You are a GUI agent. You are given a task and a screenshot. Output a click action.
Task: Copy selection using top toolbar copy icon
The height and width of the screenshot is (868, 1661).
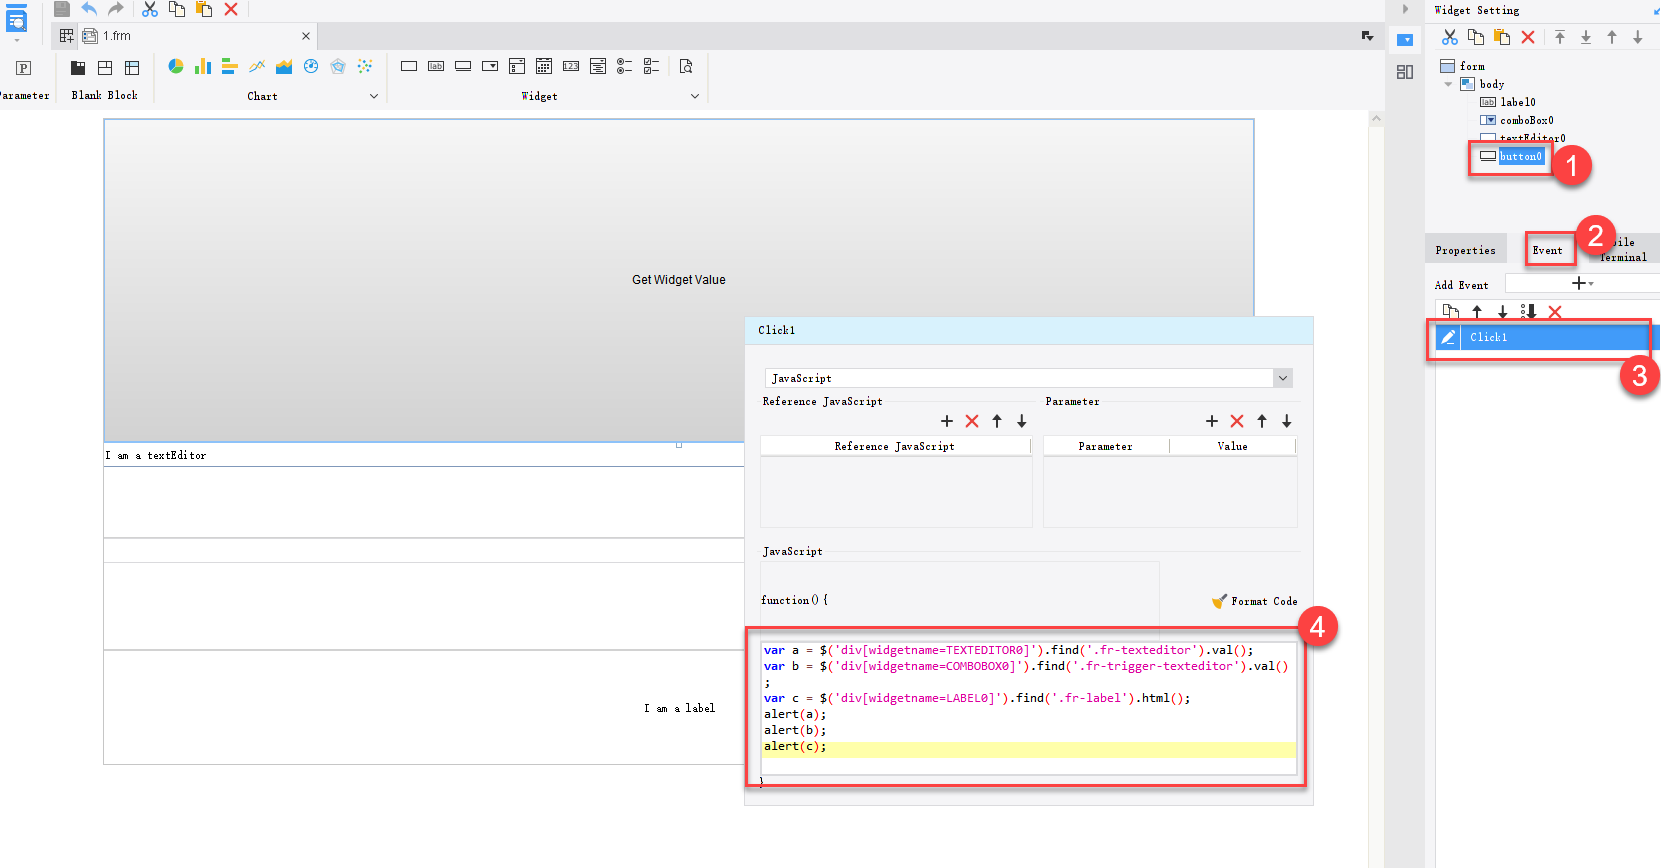click(x=177, y=9)
